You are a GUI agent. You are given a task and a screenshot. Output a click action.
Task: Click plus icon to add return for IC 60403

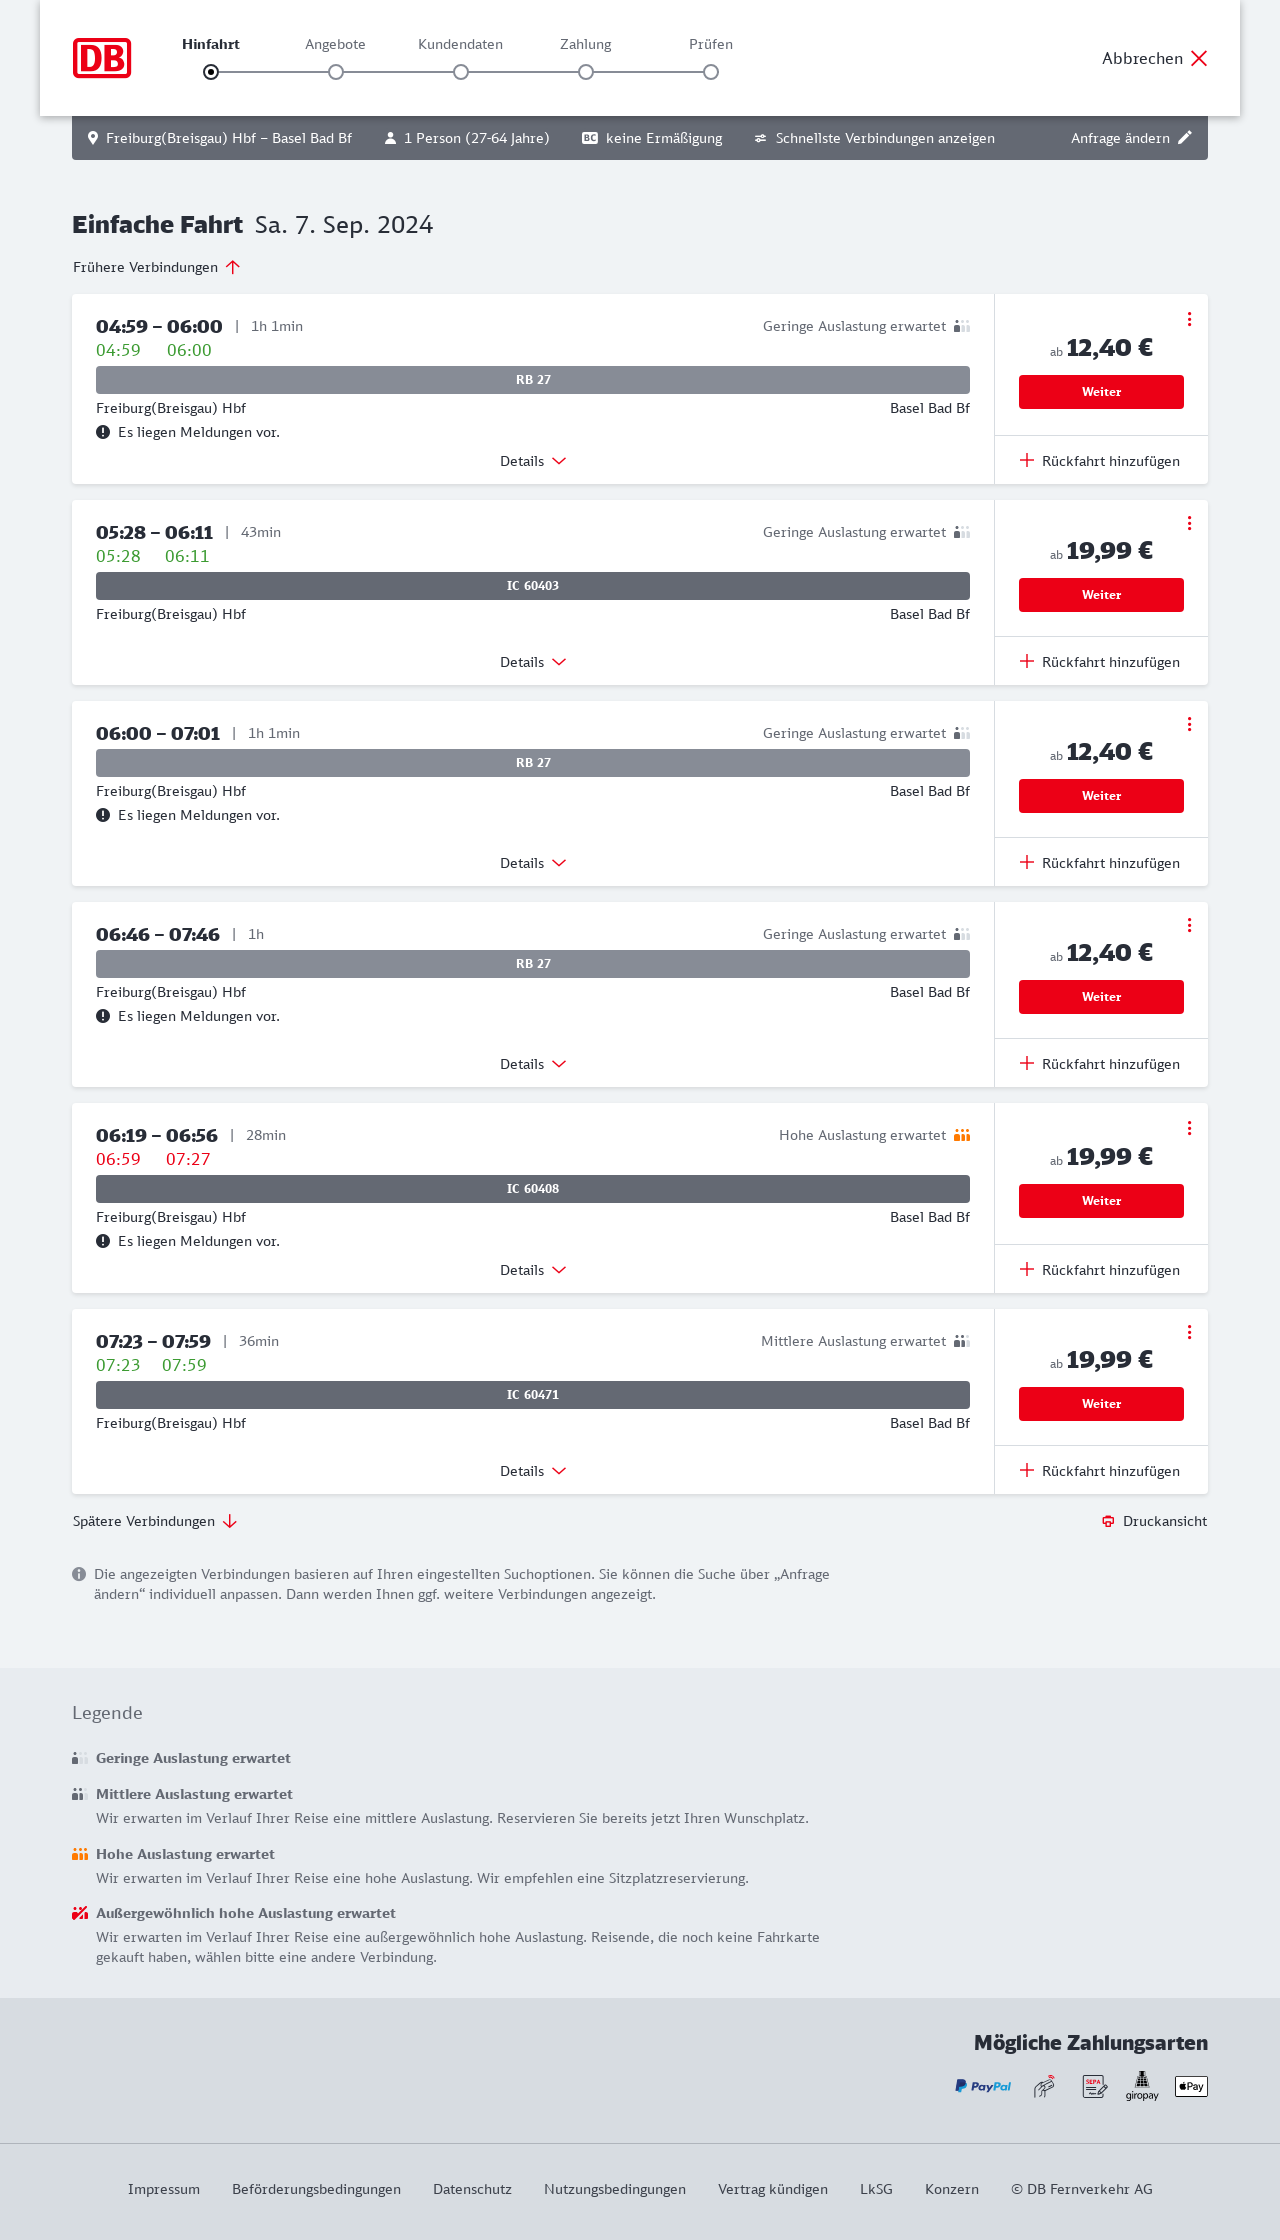coord(1027,661)
